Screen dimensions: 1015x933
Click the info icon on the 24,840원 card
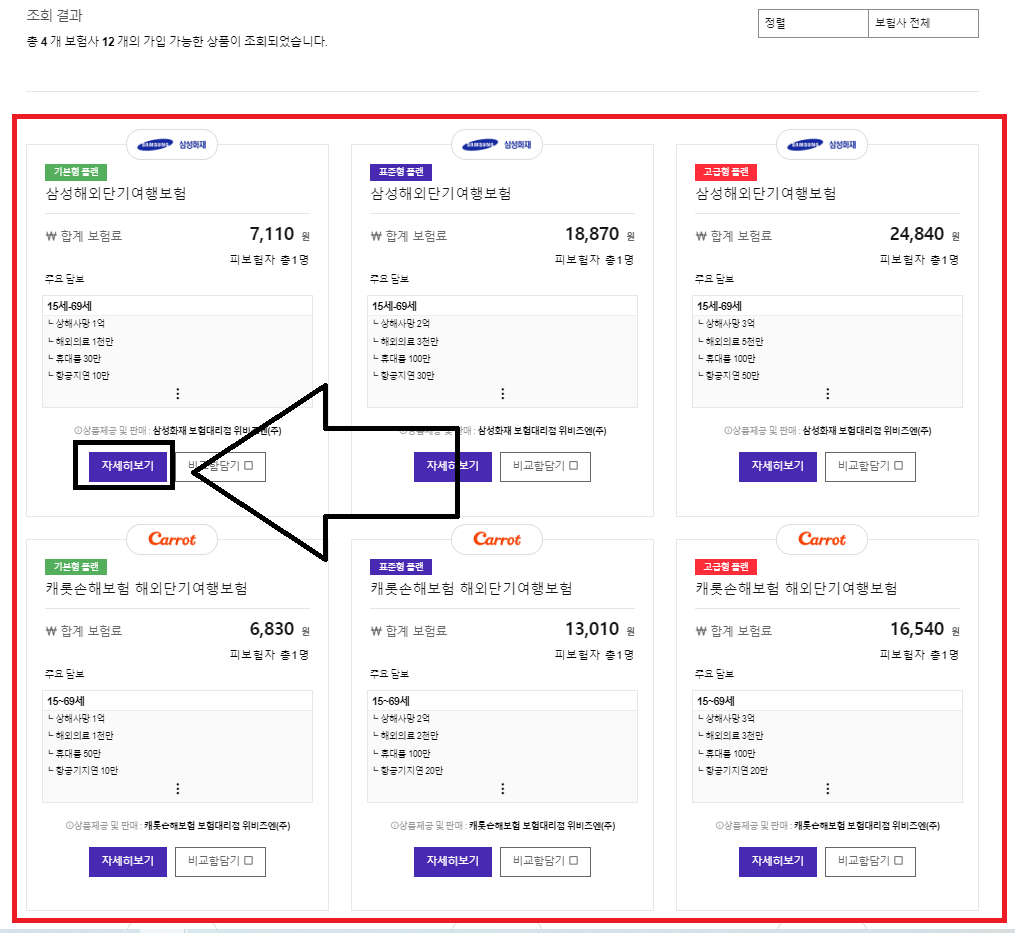tap(728, 431)
